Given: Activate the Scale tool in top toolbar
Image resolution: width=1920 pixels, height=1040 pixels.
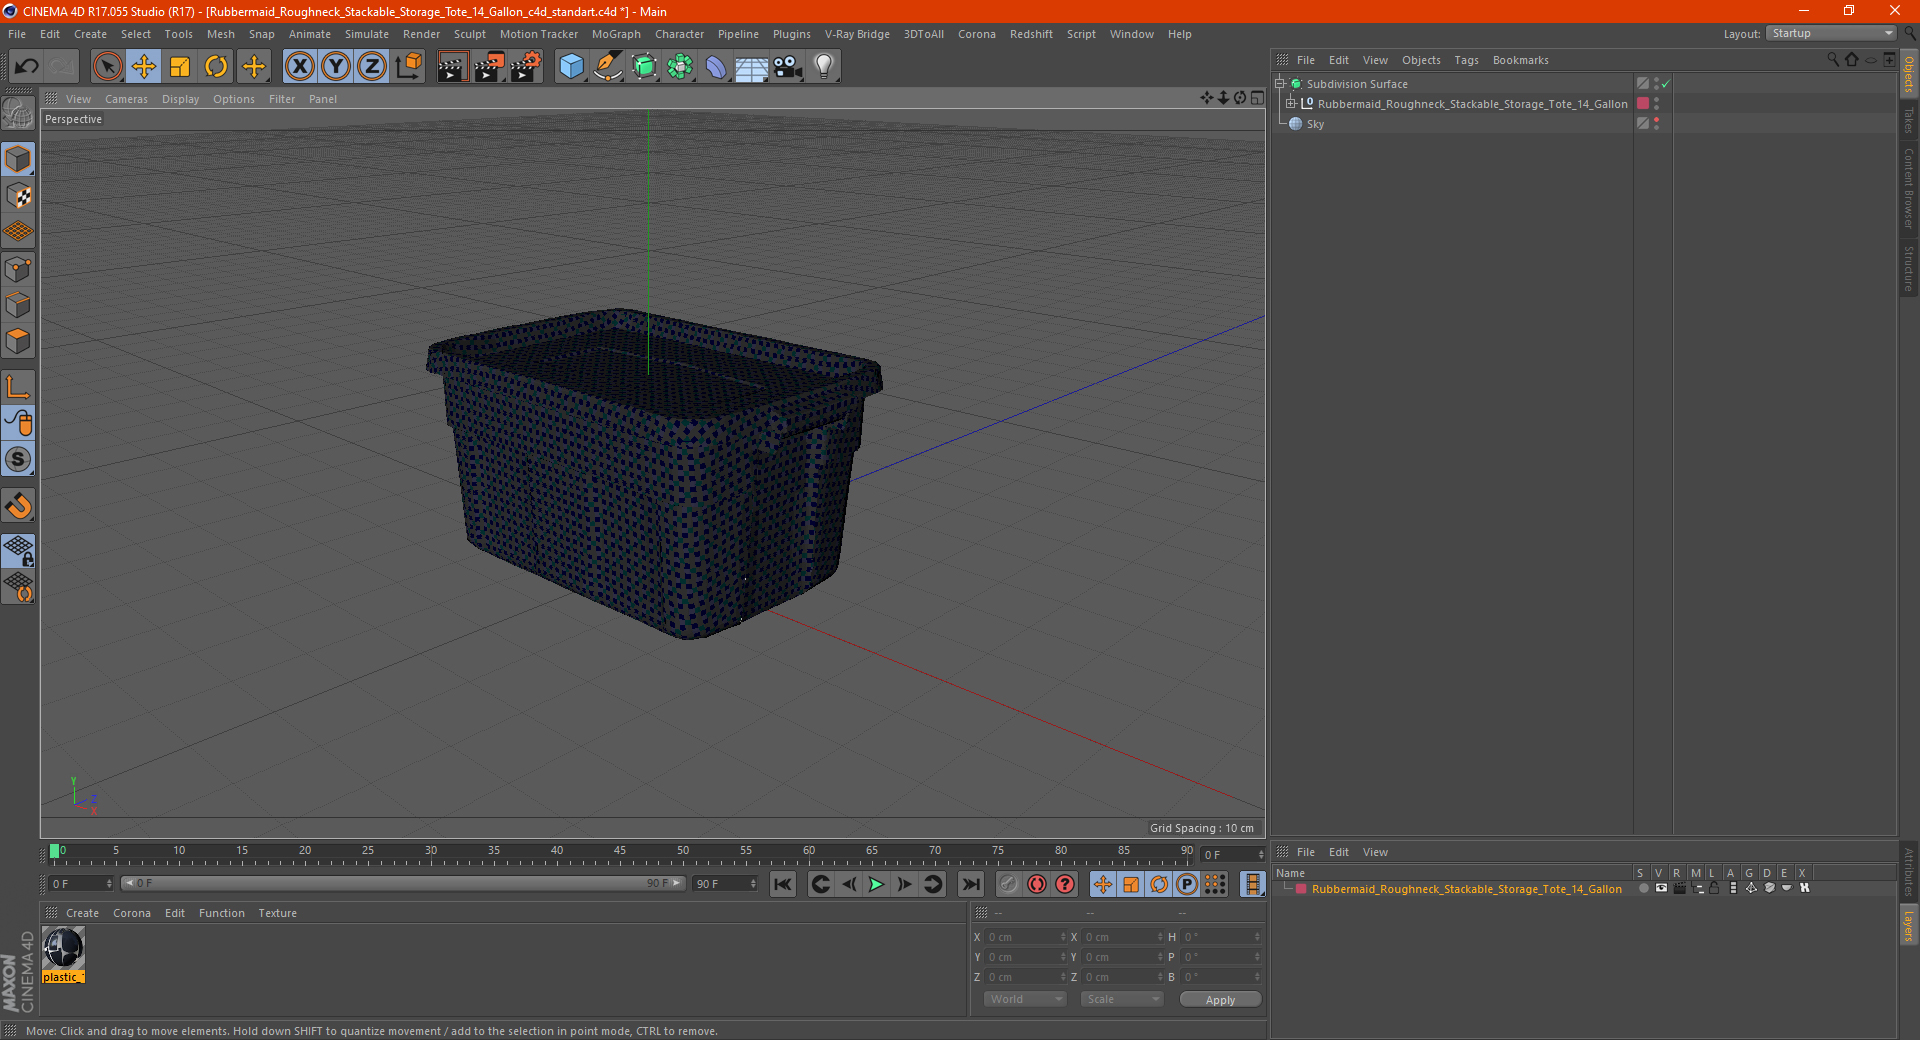Looking at the screenshot, I should click(x=180, y=67).
